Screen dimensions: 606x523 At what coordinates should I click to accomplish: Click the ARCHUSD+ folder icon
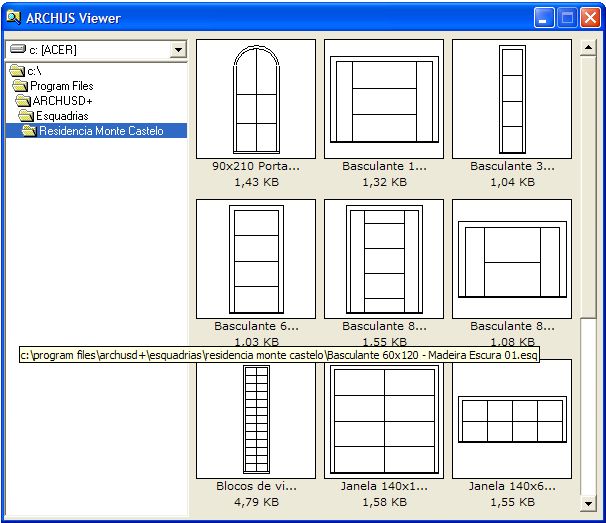[23, 101]
